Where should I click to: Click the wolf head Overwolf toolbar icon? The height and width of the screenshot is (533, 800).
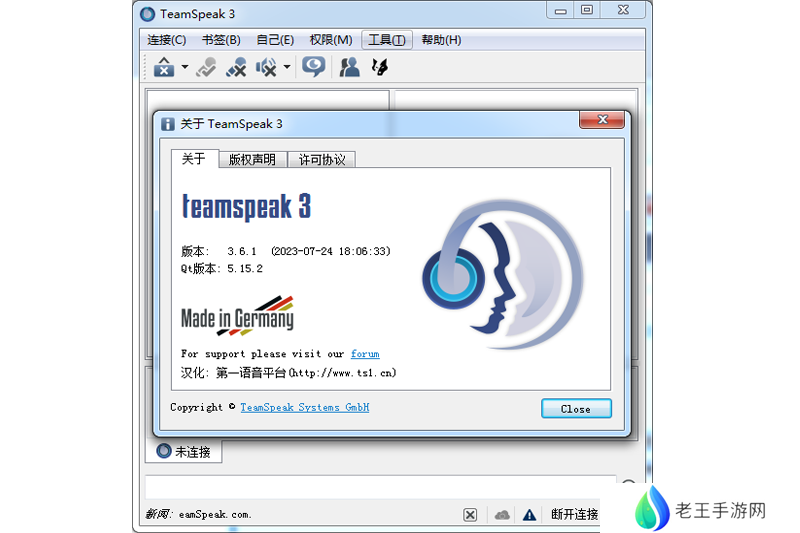[x=380, y=67]
